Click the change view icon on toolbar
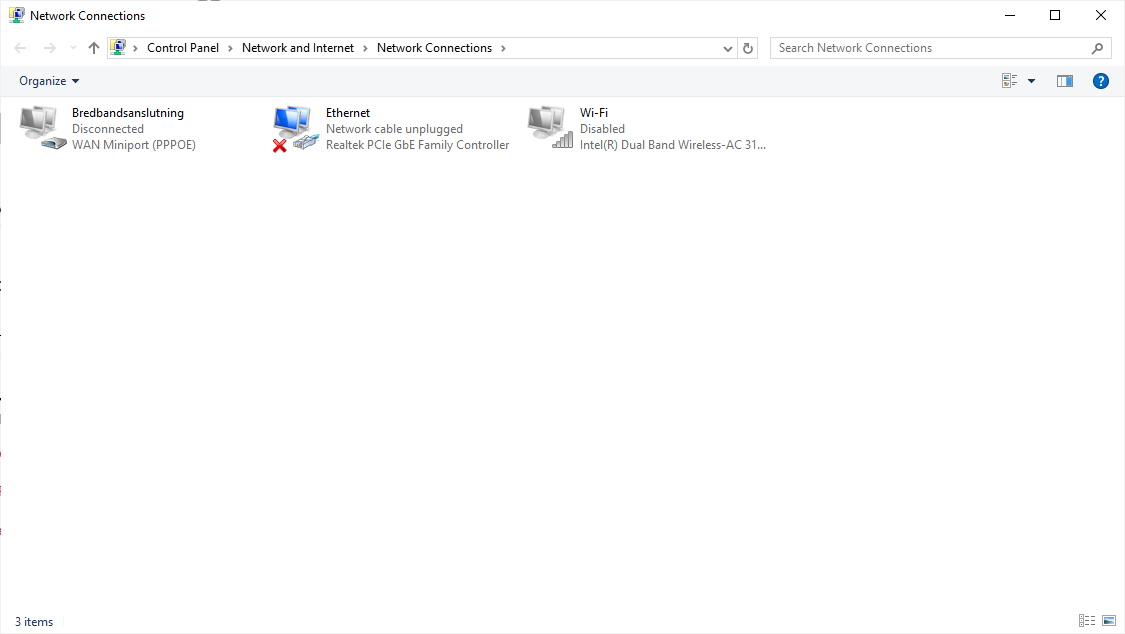Viewport: 1125px width, 634px height. (x=1009, y=80)
